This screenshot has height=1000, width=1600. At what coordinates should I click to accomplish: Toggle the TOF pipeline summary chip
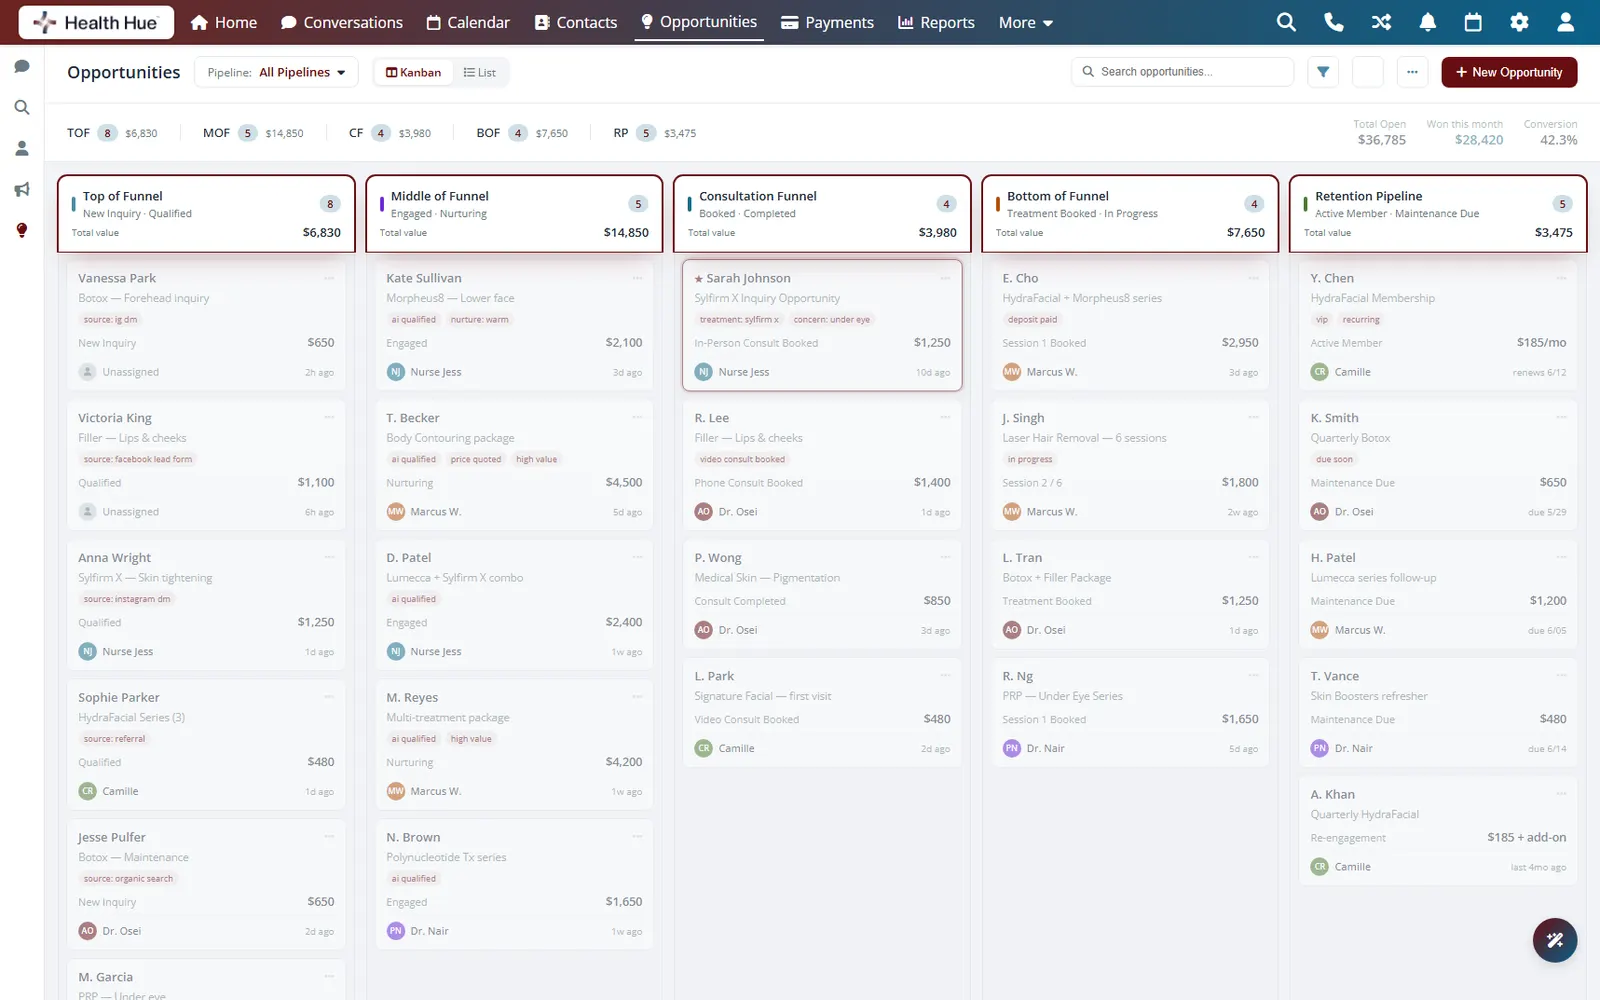[112, 133]
